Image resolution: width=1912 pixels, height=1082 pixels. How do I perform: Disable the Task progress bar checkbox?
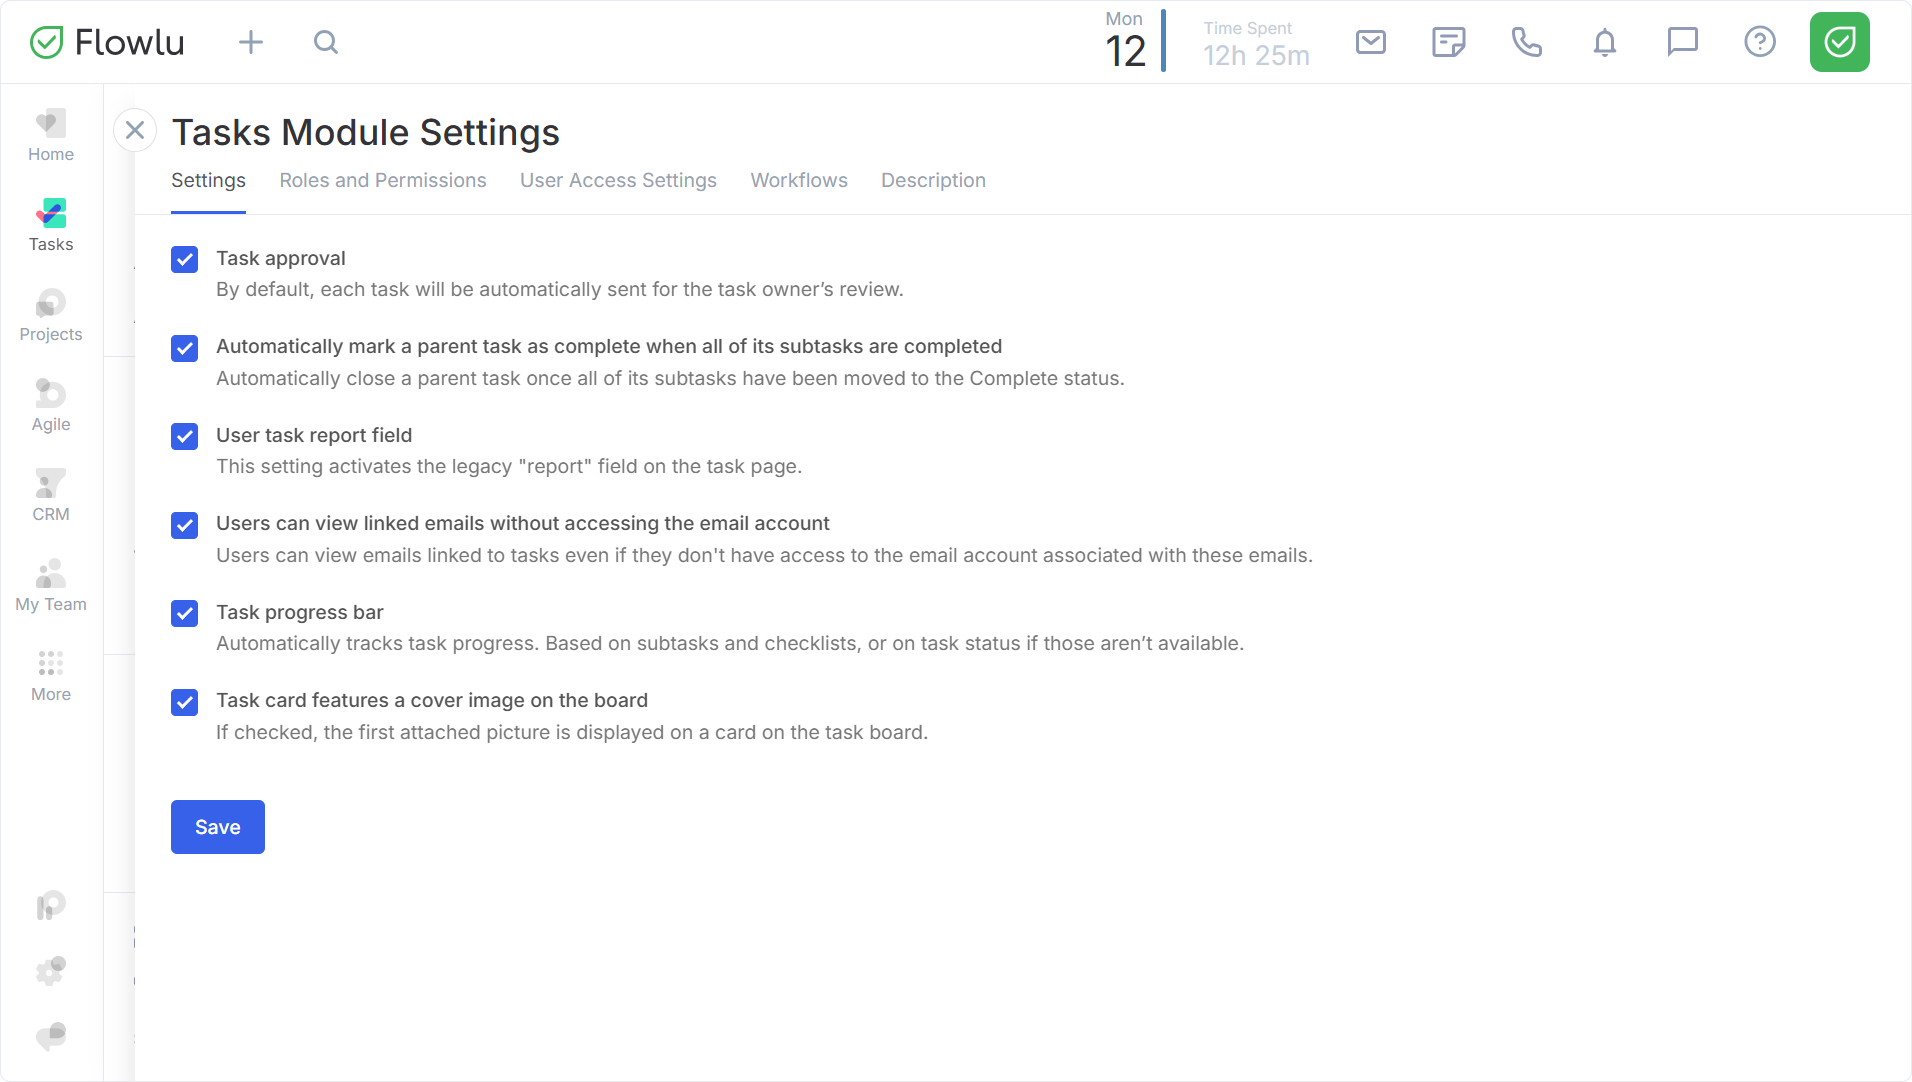click(x=184, y=614)
